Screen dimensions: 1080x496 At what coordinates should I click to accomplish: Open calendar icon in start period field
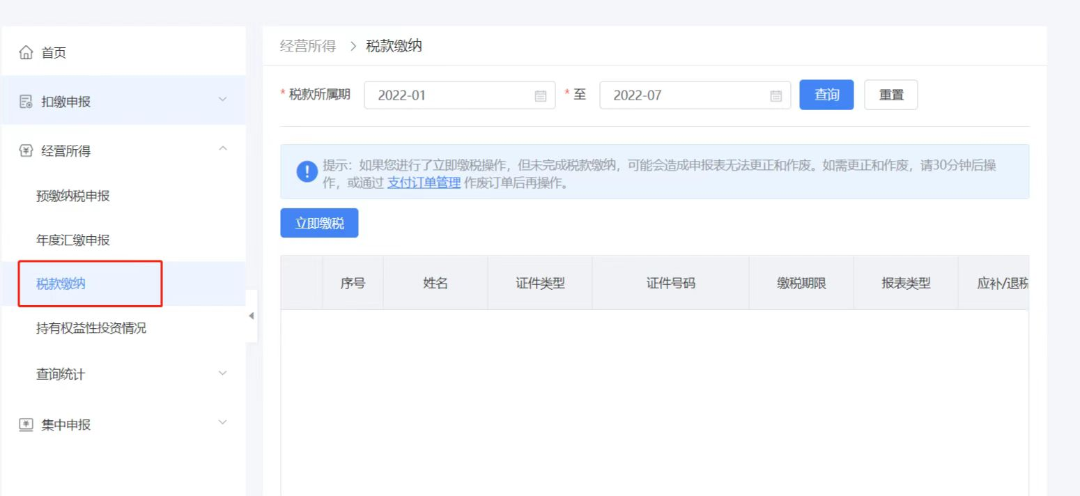point(540,96)
